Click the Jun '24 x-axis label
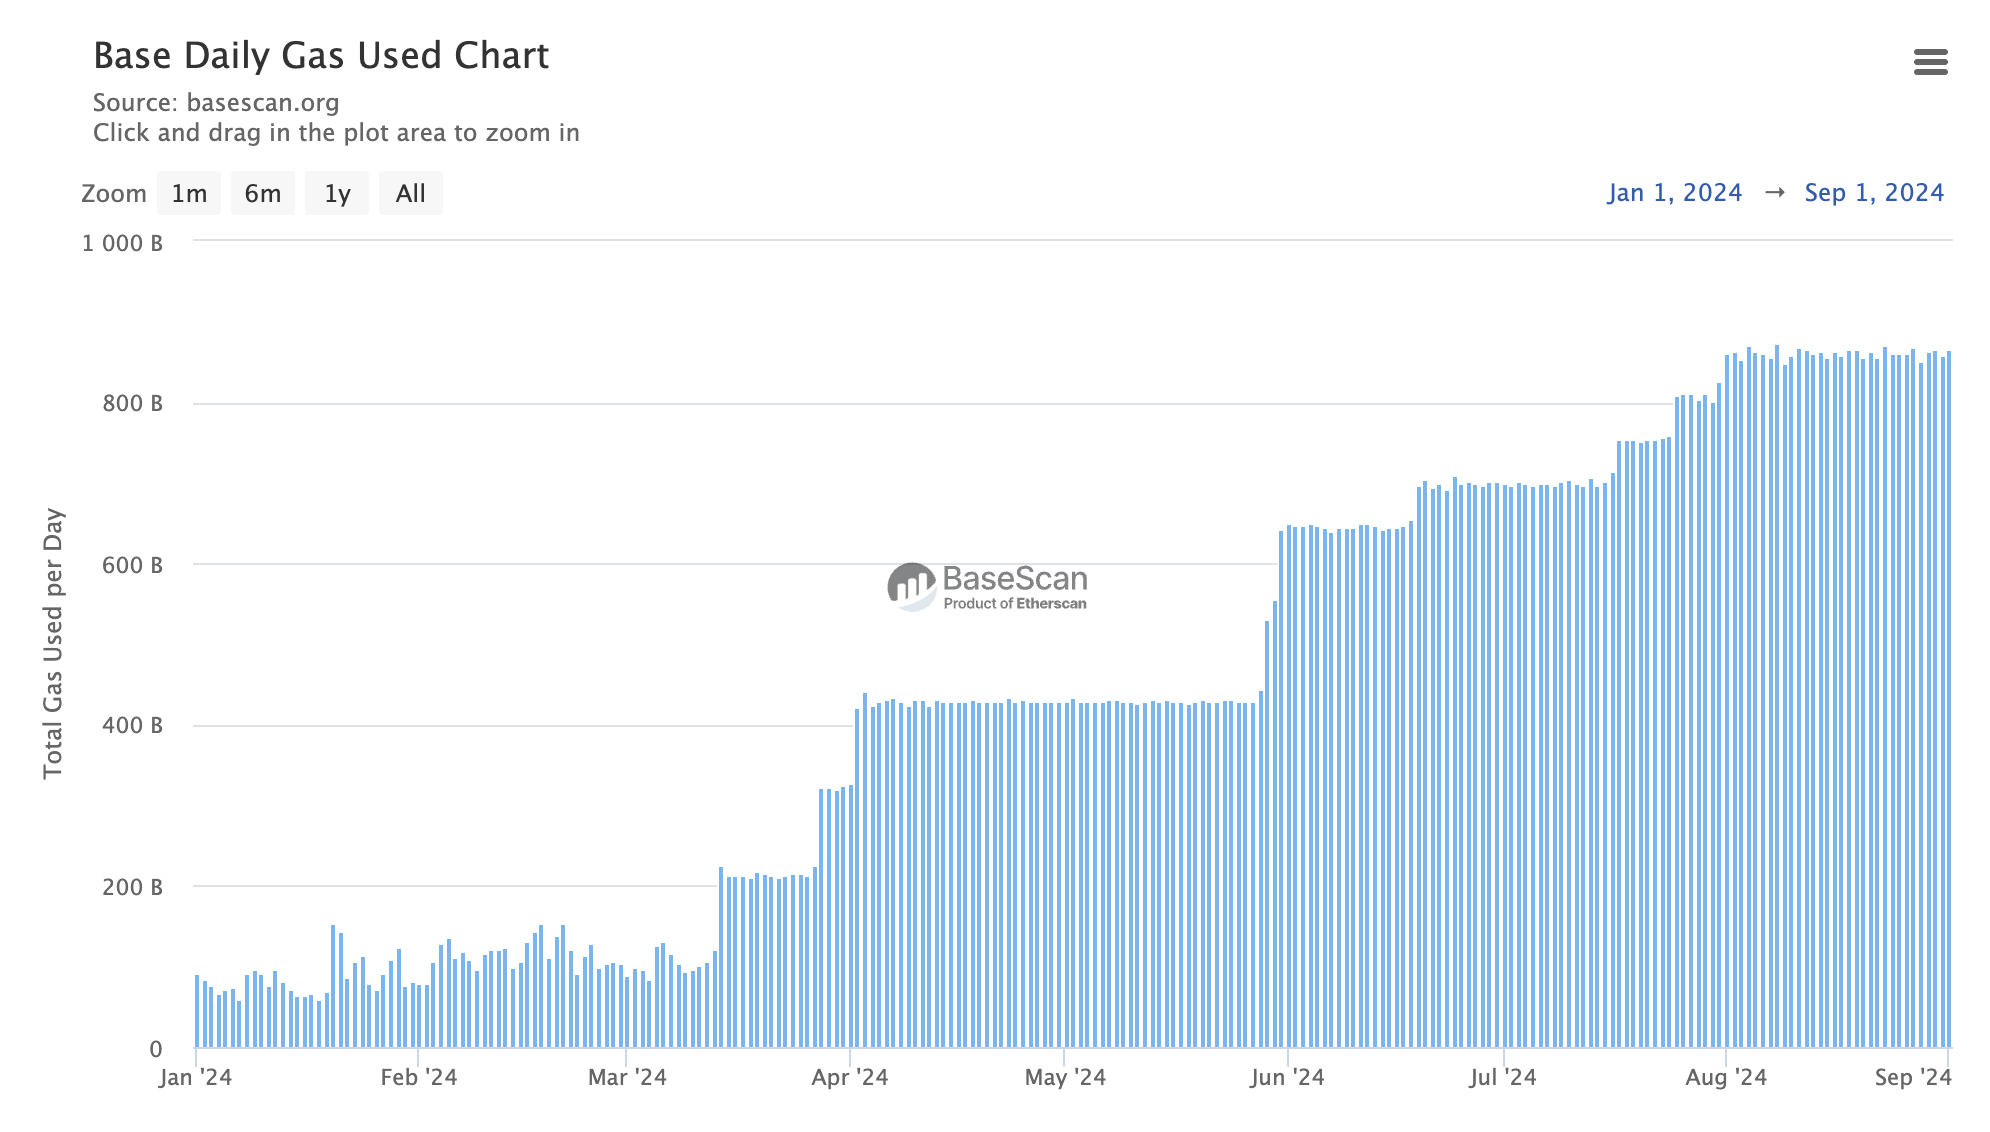1990x1132 pixels. [1287, 1077]
